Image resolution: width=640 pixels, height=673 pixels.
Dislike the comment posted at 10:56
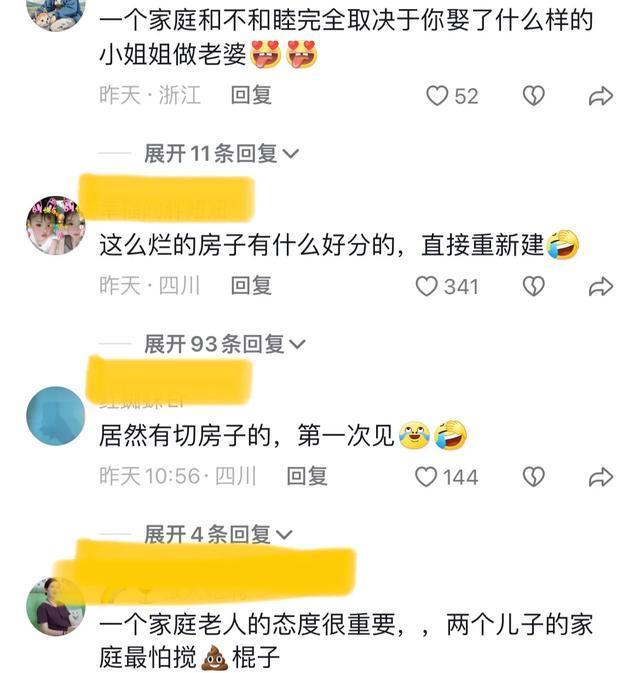[x=534, y=477]
